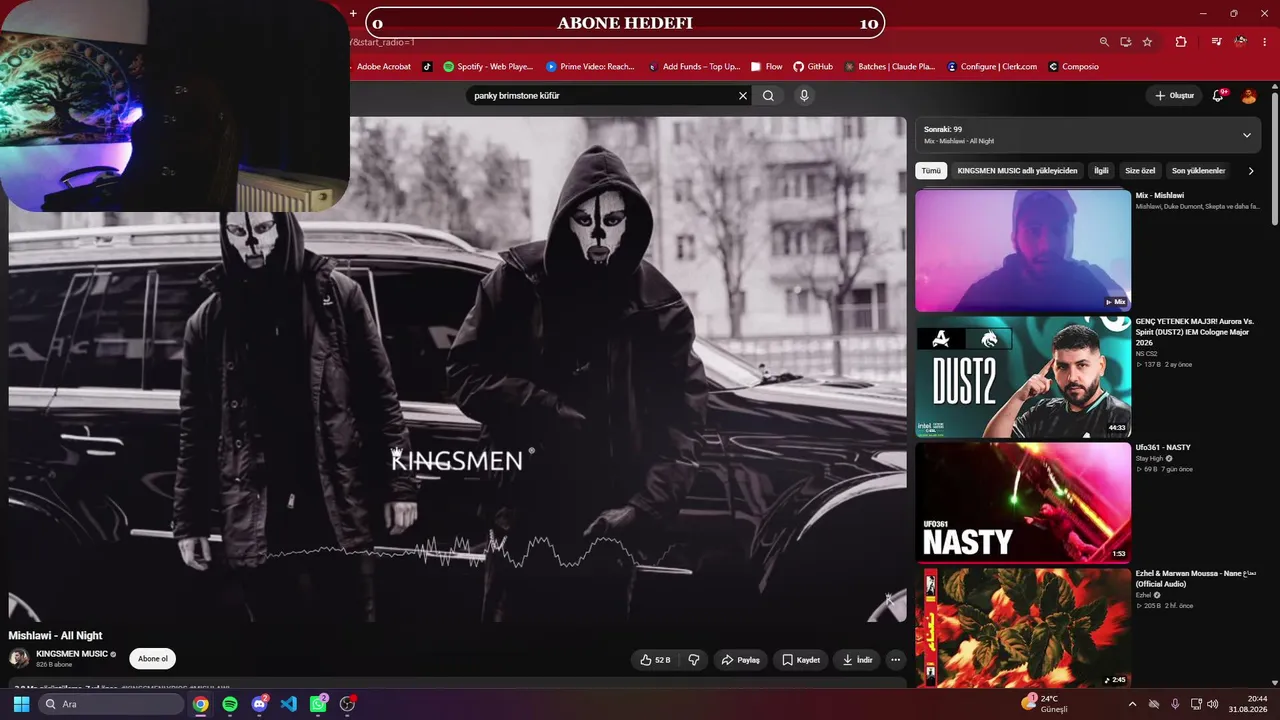Open the browser zoom magnifier icon
This screenshot has width=1280, height=720.
click(x=1104, y=42)
